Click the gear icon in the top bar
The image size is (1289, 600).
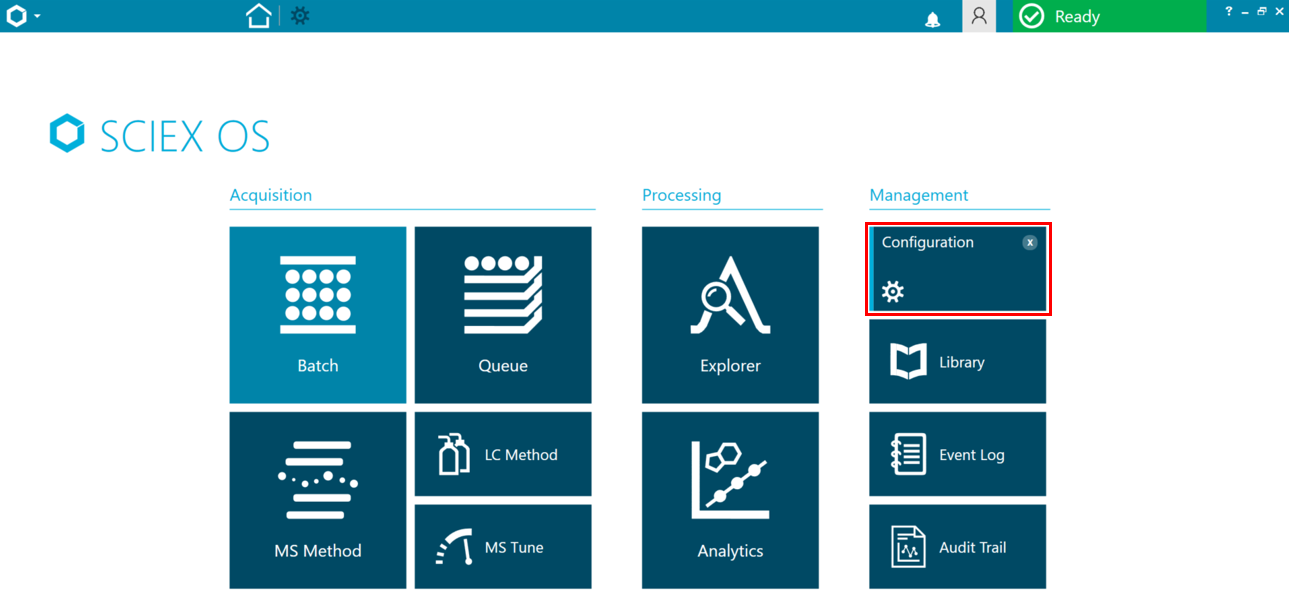coord(300,16)
